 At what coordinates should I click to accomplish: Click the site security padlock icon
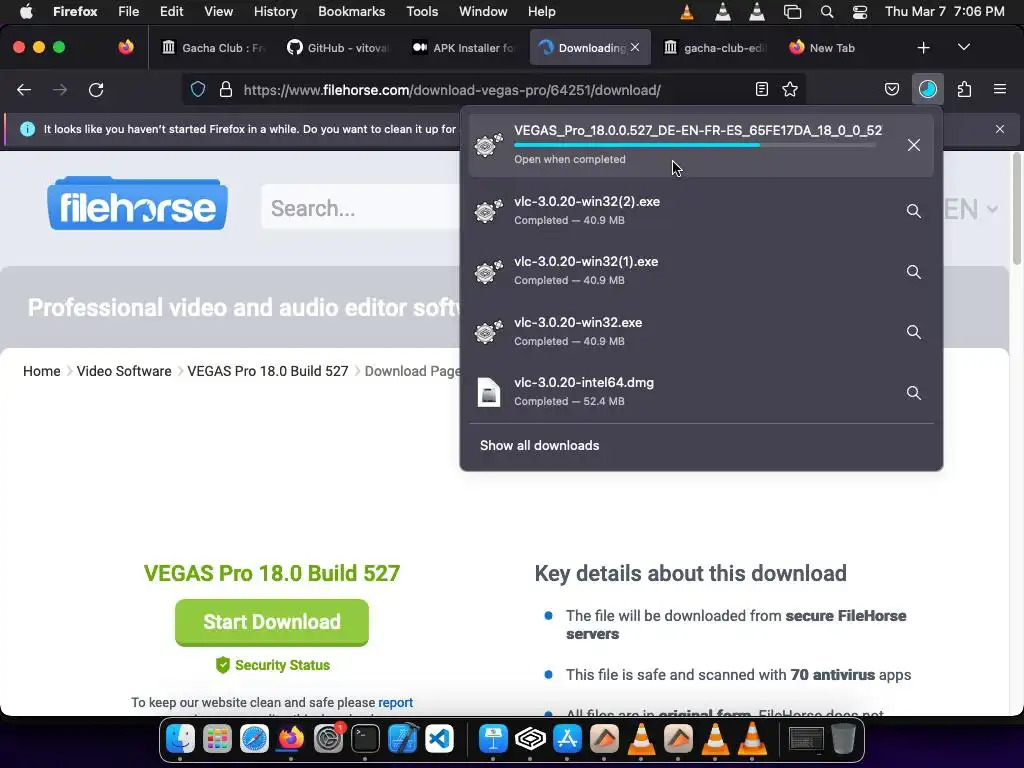[226, 89]
